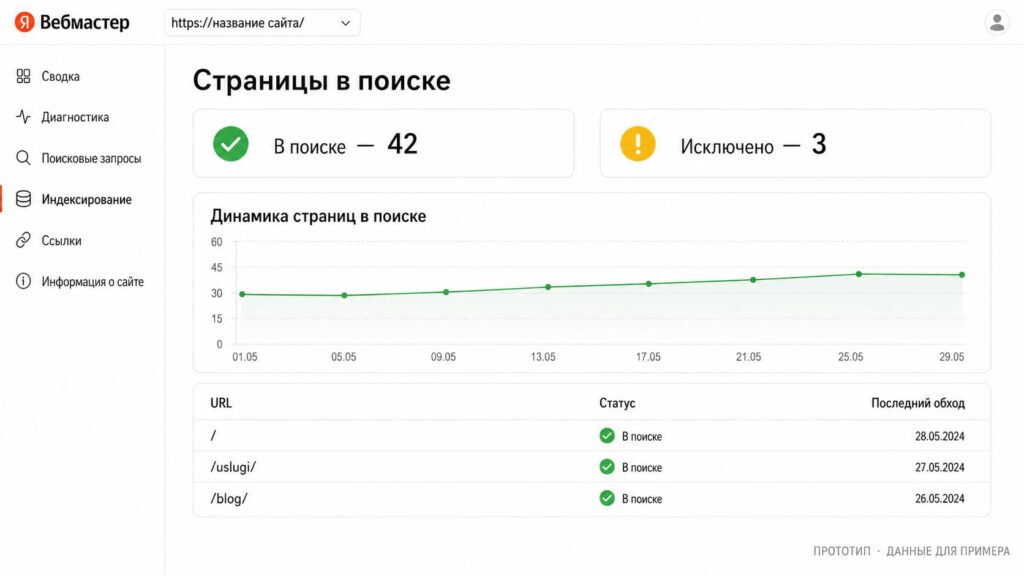Viewport: 1024px width, 576px height.
Task: Expand the site URL dropdown arrow
Action: pos(345,23)
